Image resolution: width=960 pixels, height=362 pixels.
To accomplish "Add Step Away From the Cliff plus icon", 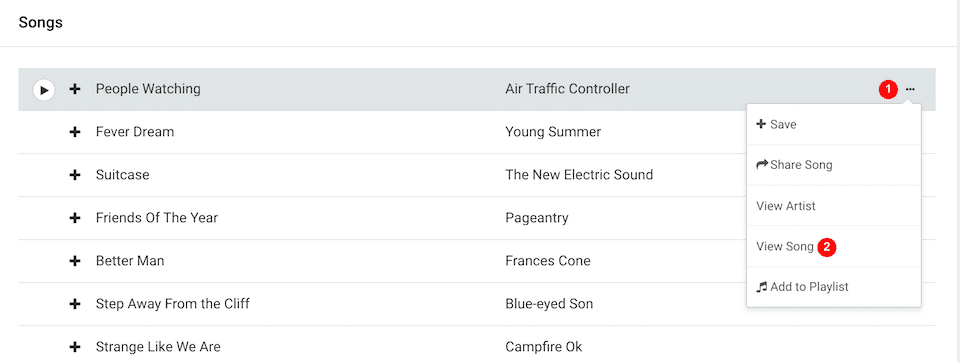I will pyautogui.click(x=75, y=304).
